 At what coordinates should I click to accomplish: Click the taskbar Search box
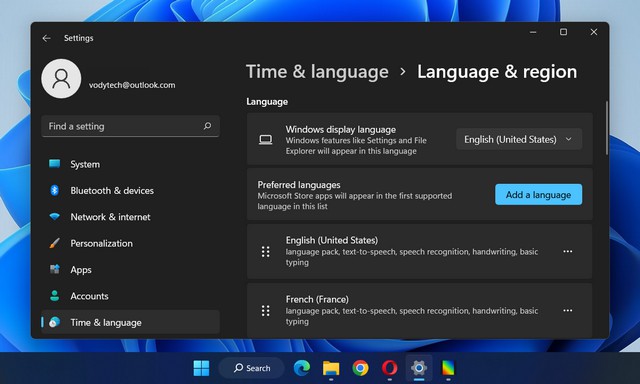(x=252, y=368)
